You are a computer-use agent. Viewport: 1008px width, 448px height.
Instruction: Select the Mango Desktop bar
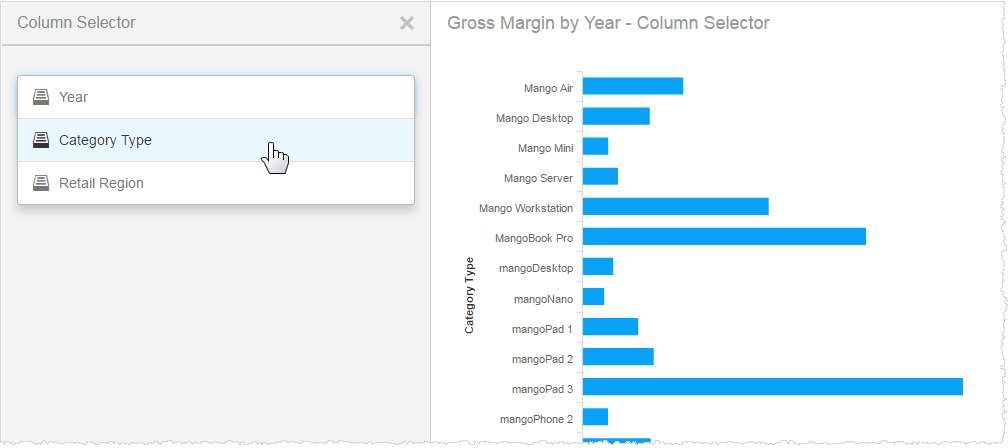tap(616, 116)
